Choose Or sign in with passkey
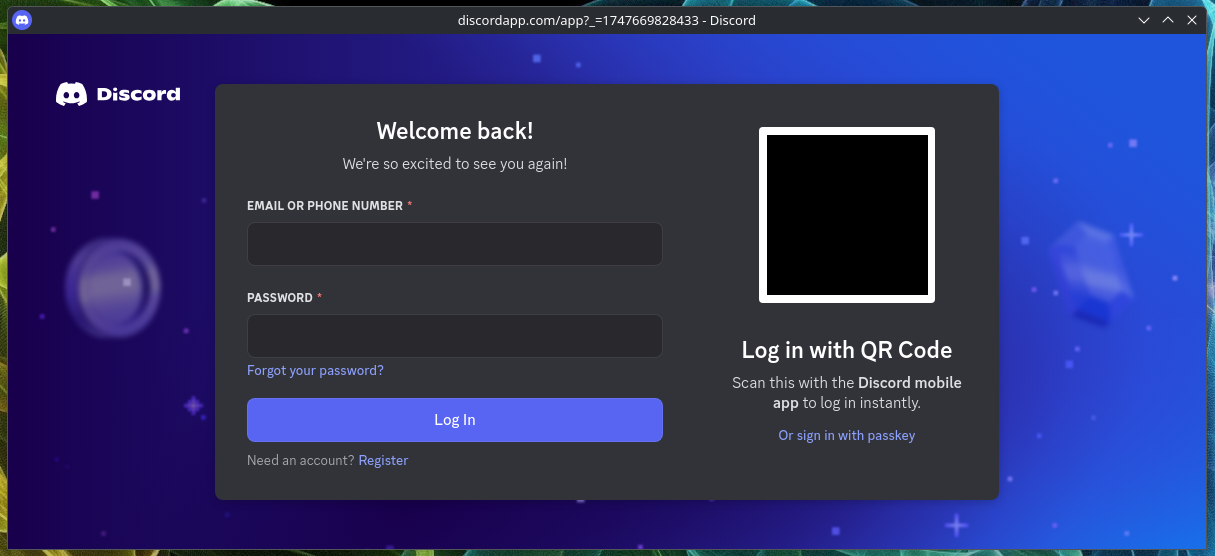Screen dimensions: 1215x556 tap(846, 435)
